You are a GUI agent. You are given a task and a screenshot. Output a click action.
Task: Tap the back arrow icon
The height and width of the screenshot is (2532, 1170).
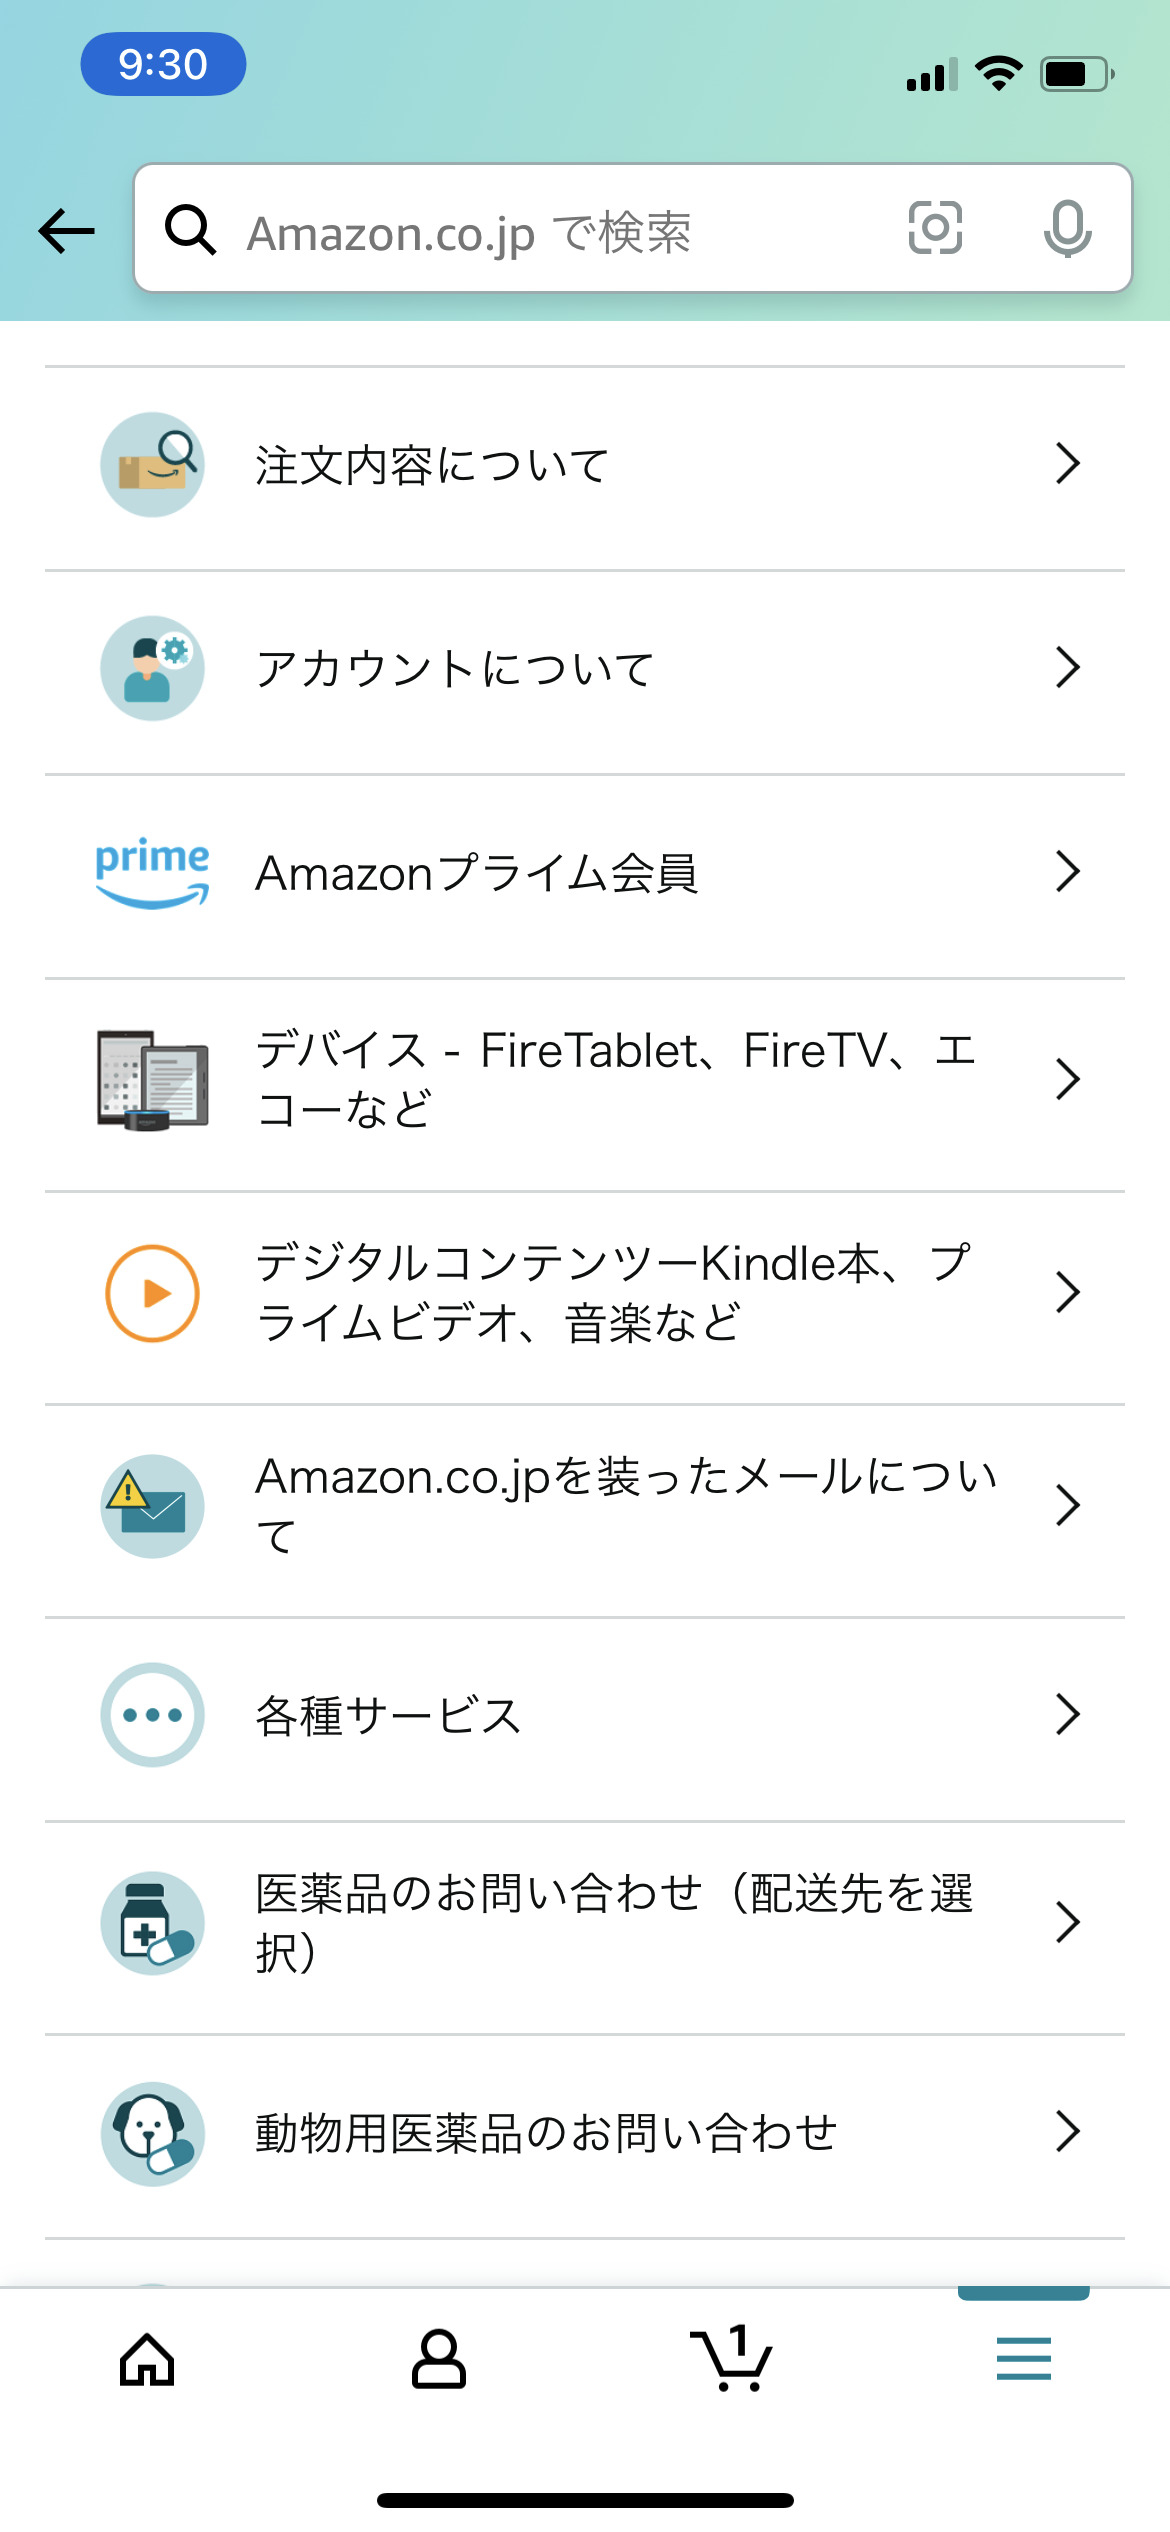pyautogui.click(x=66, y=231)
